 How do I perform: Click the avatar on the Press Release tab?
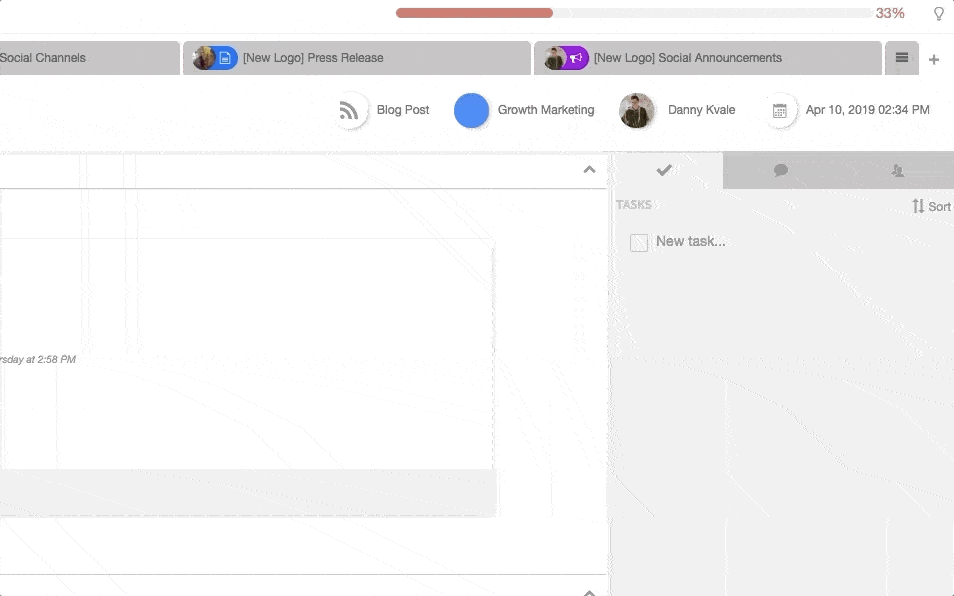click(204, 58)
